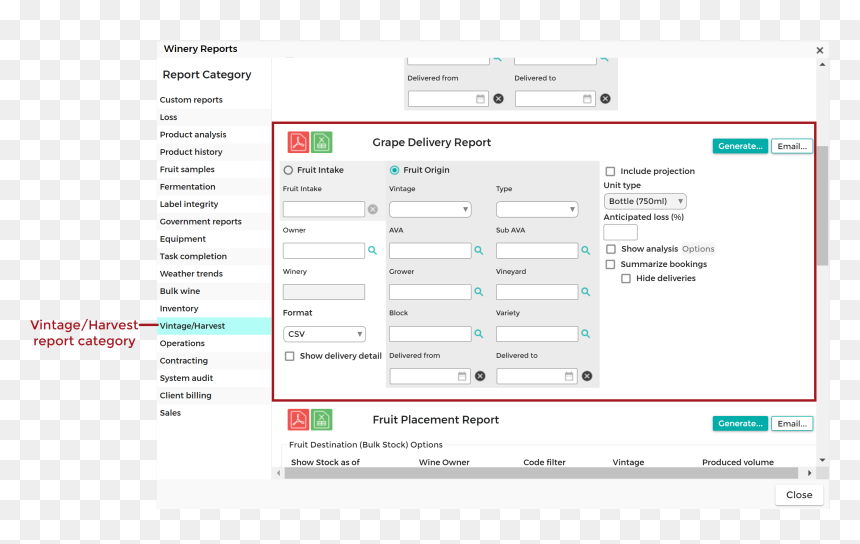860x544 pixels.
Task: Open Block search magnifier
Action: pos(479,333)
